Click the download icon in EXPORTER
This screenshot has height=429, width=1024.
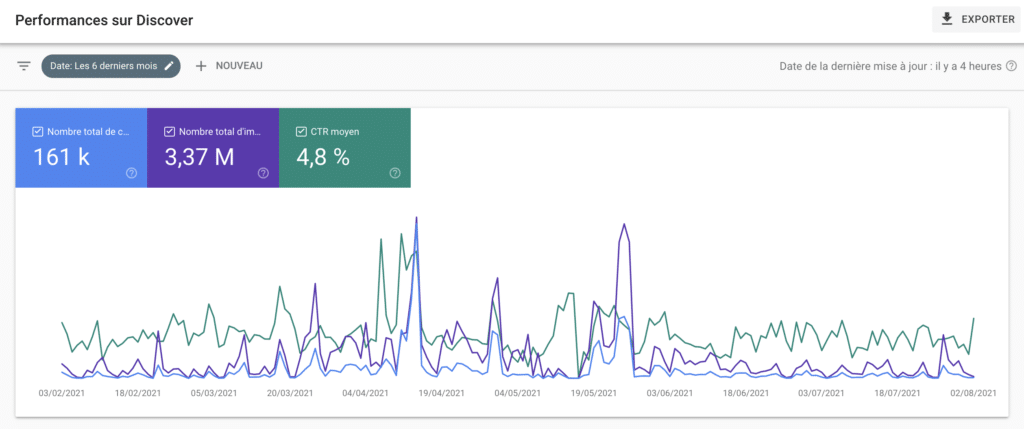pos(947,20)
